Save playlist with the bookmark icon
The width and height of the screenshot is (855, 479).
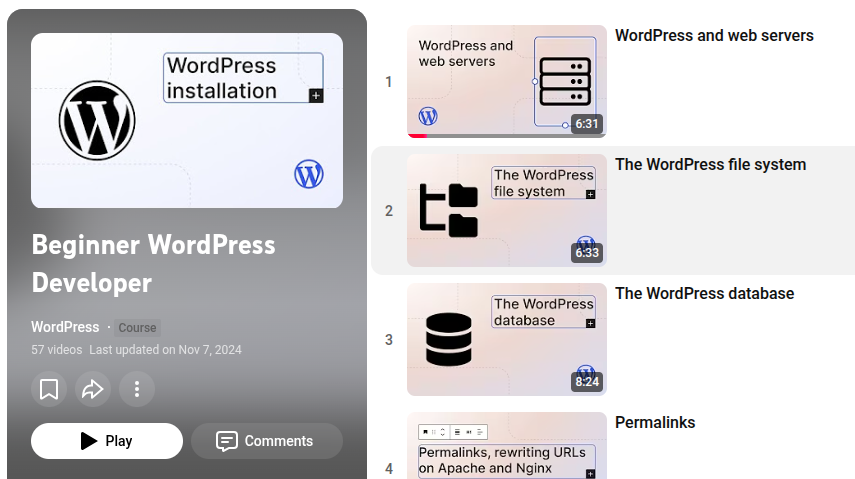[49, 389]
